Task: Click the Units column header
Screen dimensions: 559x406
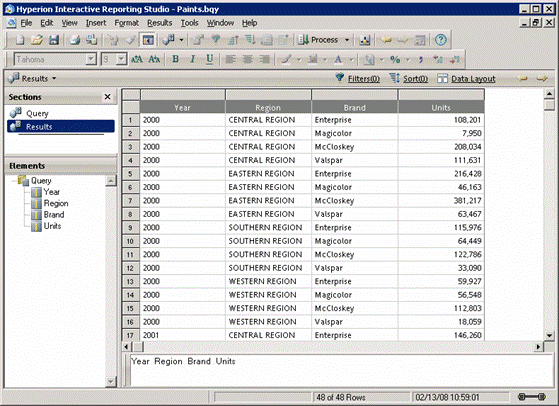Action: tap(441, 107)
